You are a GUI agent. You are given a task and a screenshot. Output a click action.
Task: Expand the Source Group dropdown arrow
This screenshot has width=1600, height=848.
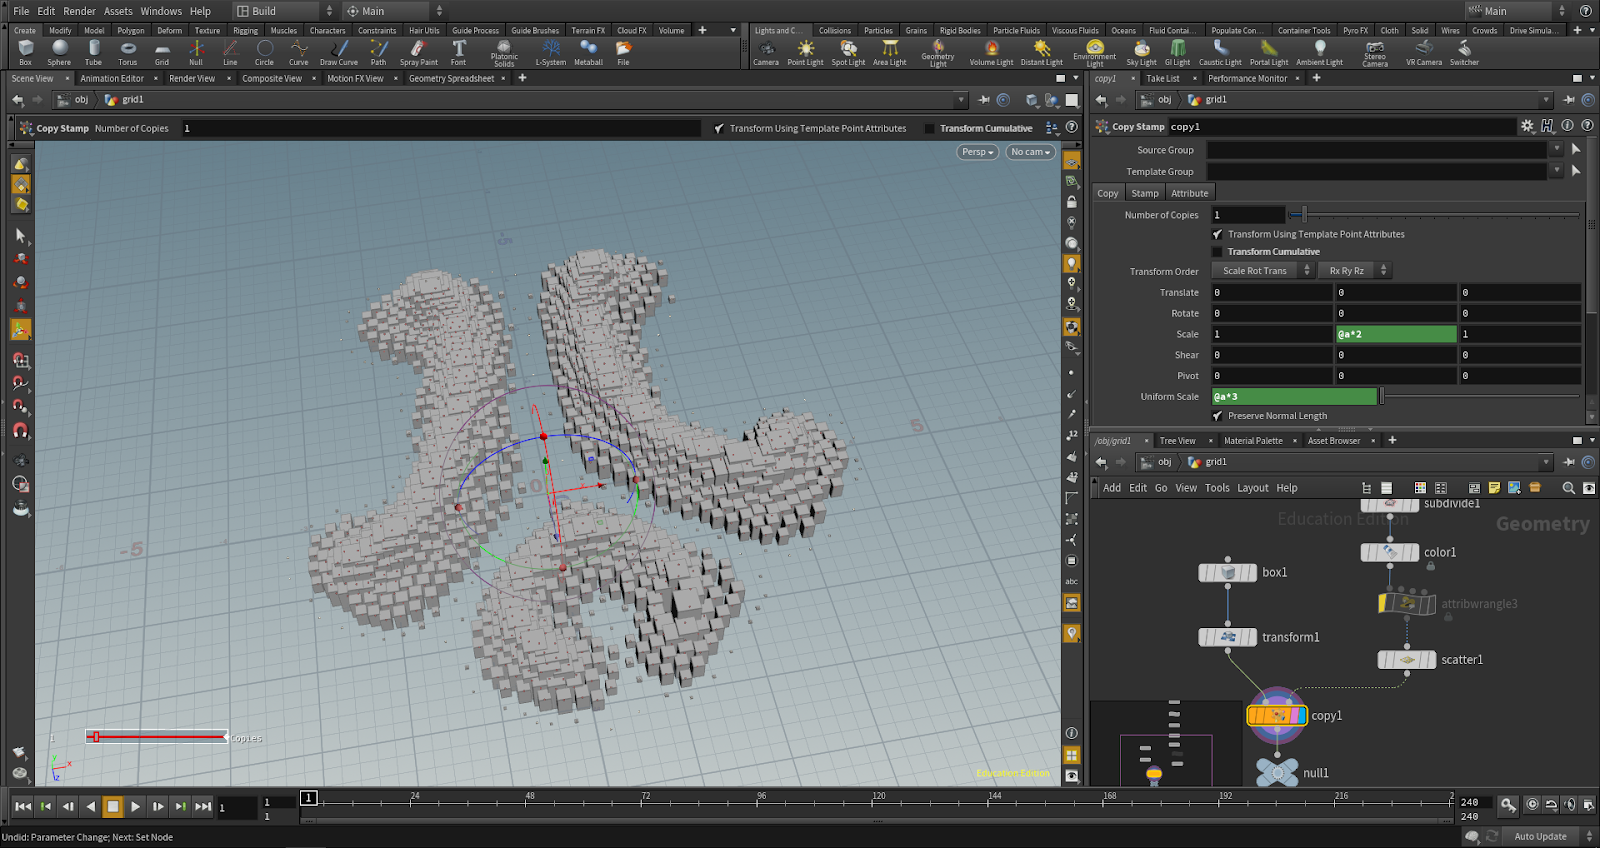1556,149
